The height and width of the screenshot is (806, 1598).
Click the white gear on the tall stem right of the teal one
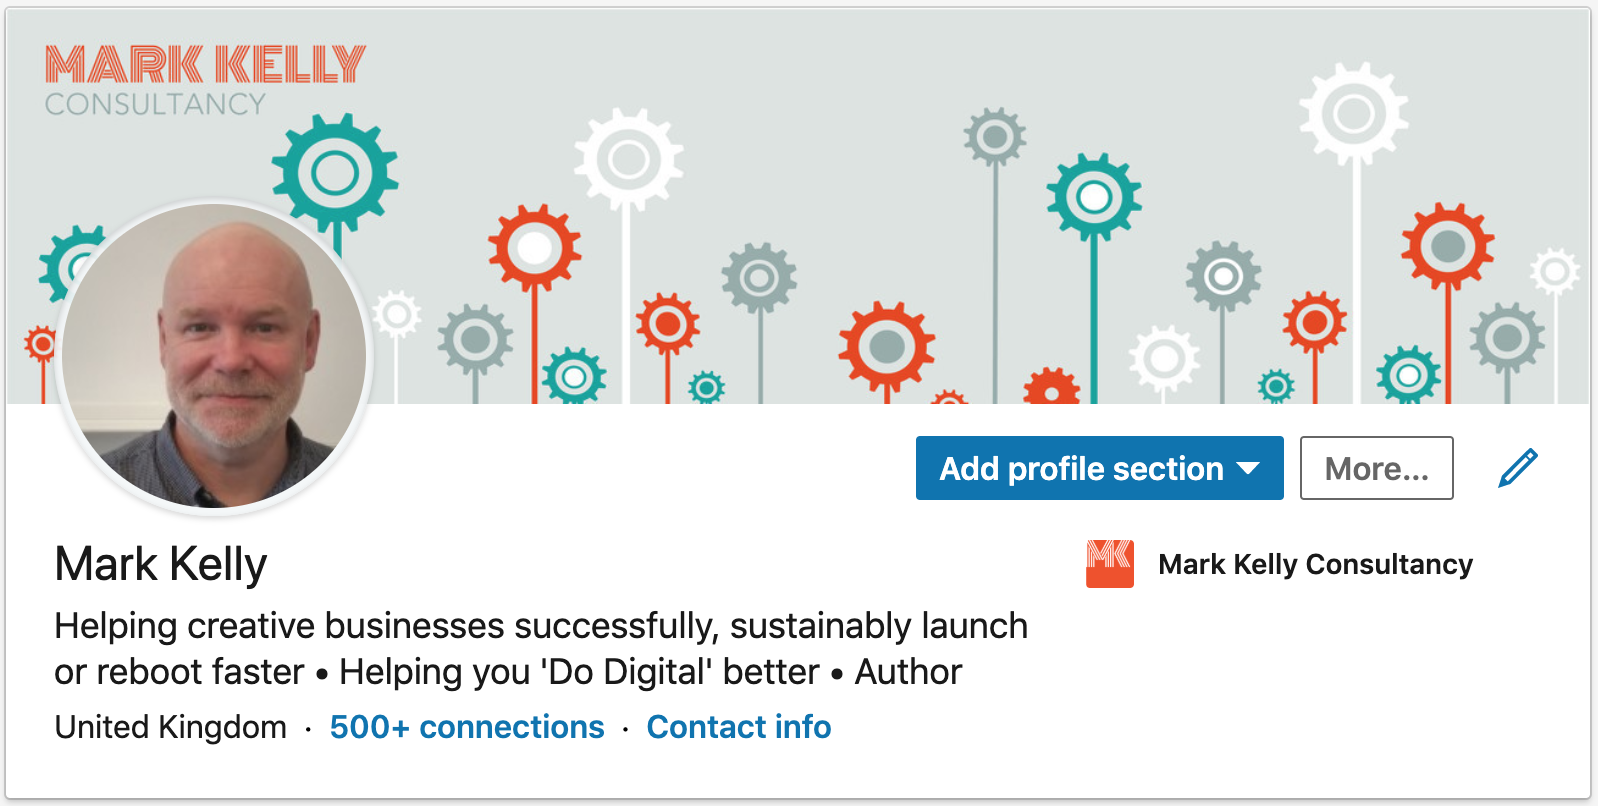coord(629,160)
